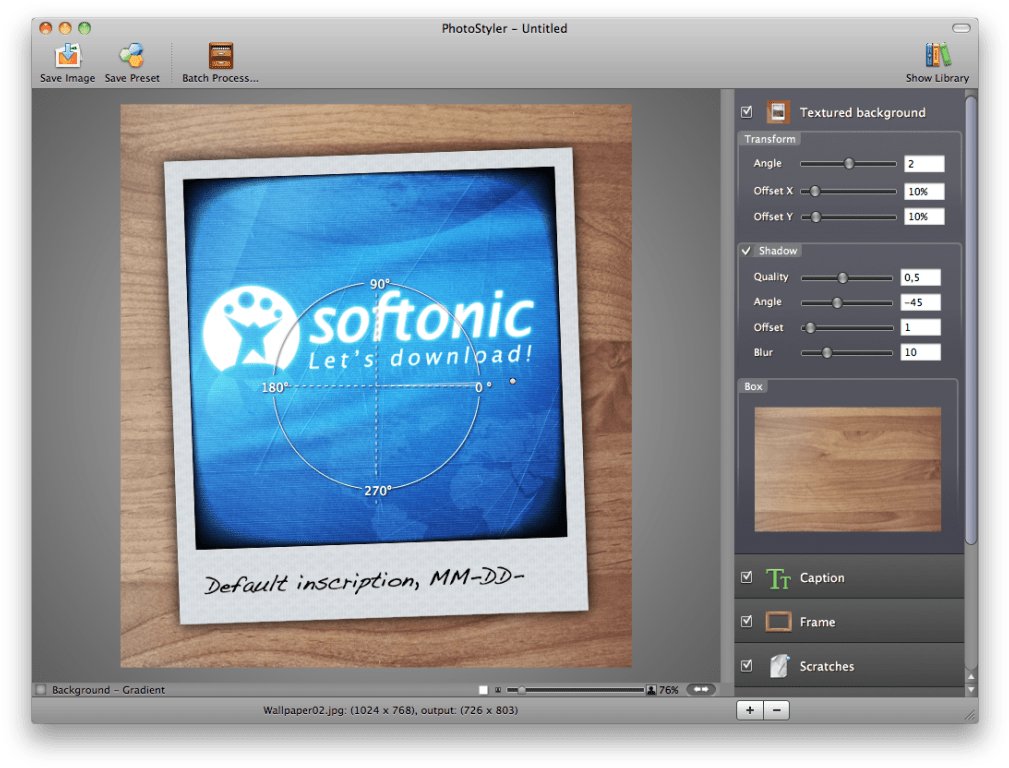This screenshot has width=1009, height=768.
Task: Click the window resize grip corner
Action: [x=970, y=715]
